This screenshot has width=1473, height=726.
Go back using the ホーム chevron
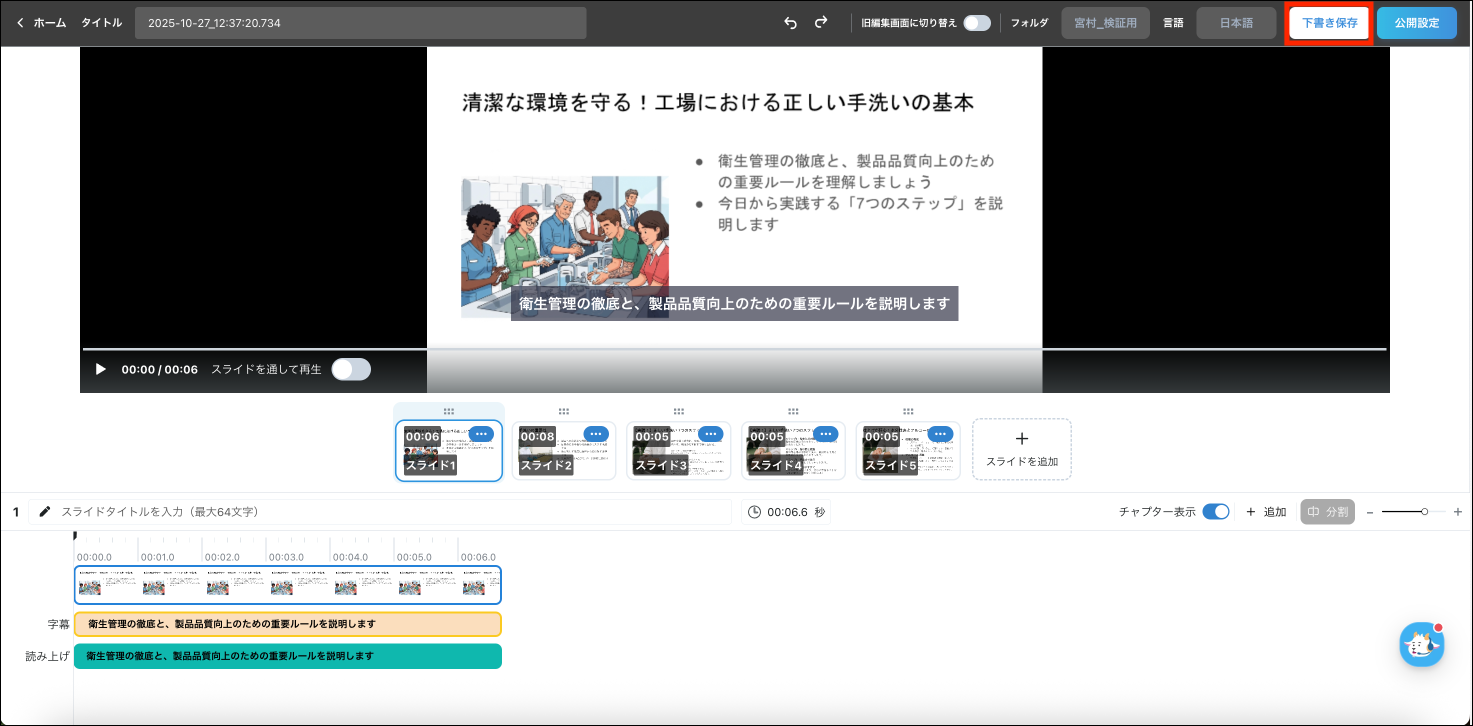click(20, 23)
